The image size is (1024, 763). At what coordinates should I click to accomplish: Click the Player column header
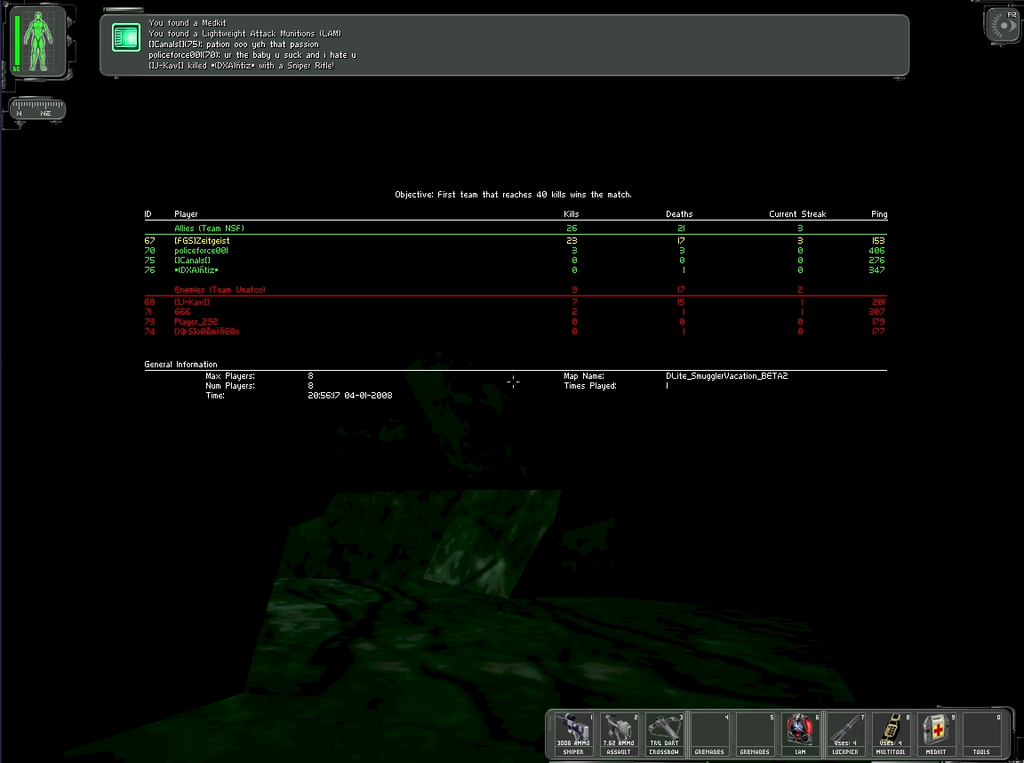pos(186,214)
